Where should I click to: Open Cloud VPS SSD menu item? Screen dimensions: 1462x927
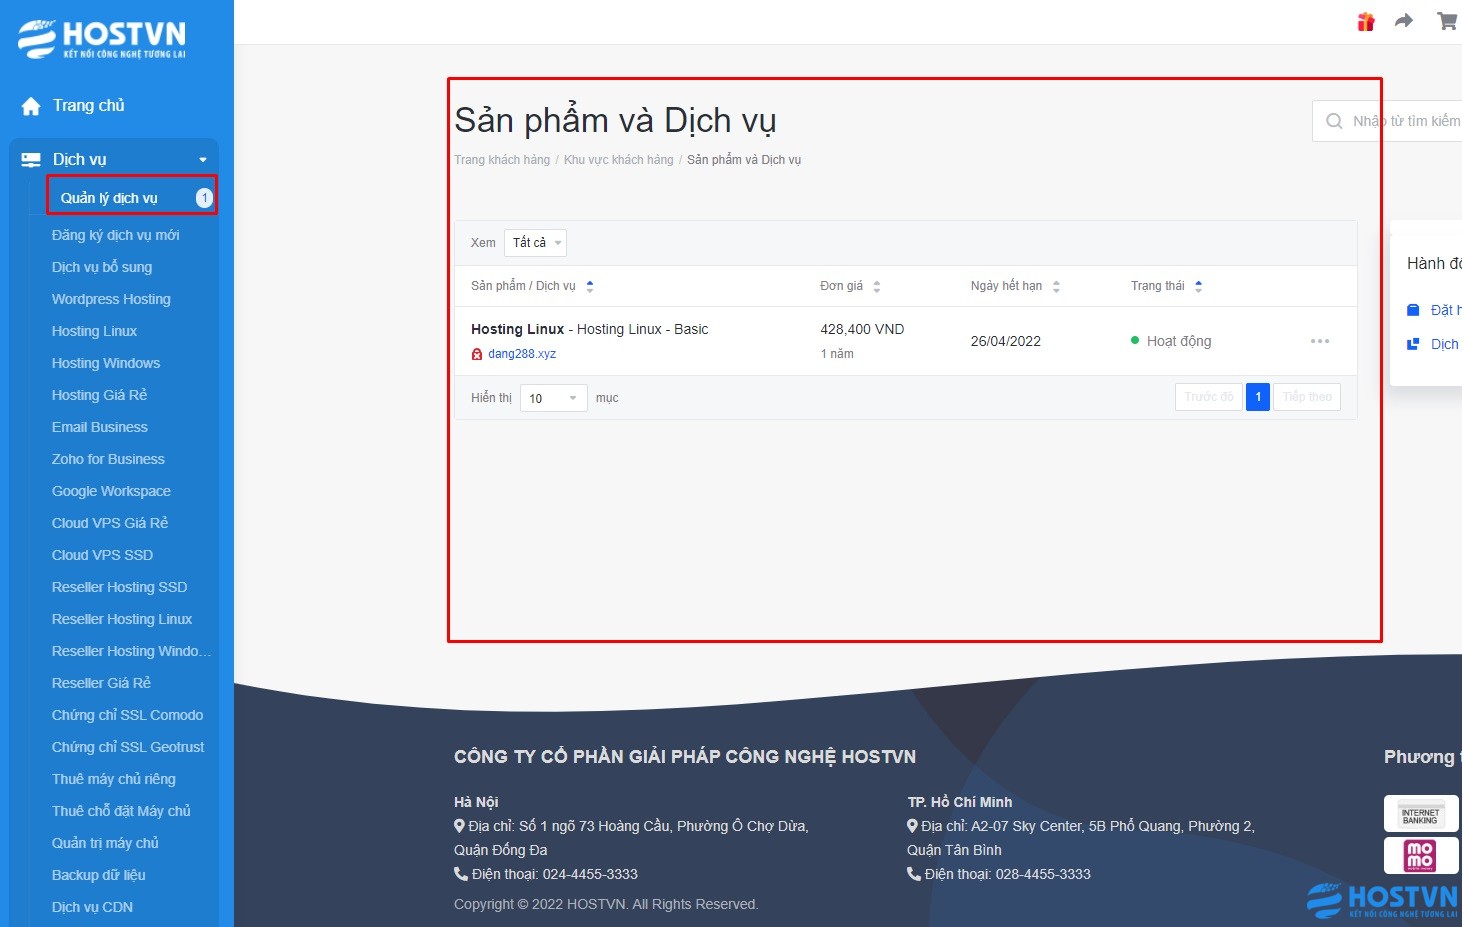click(102, 555)
